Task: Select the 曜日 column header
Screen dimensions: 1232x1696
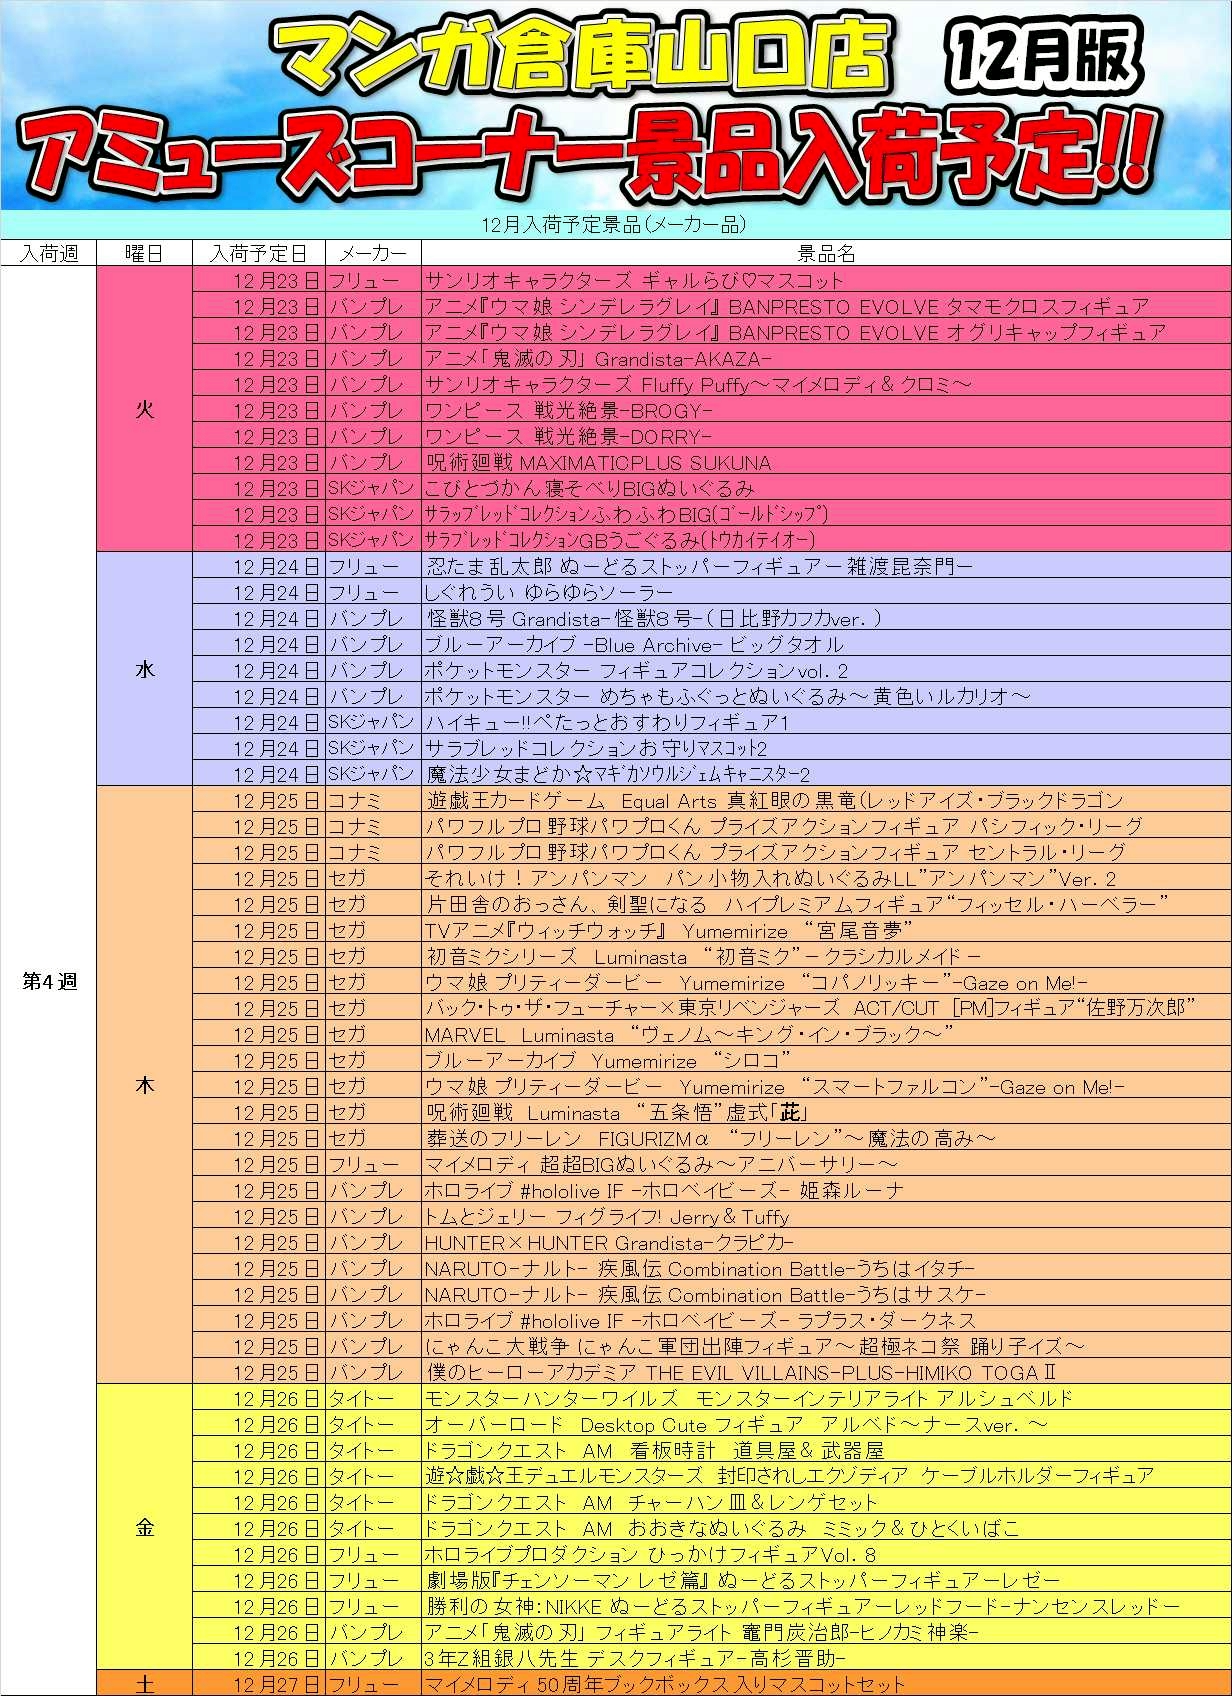Action: point(144,253)
